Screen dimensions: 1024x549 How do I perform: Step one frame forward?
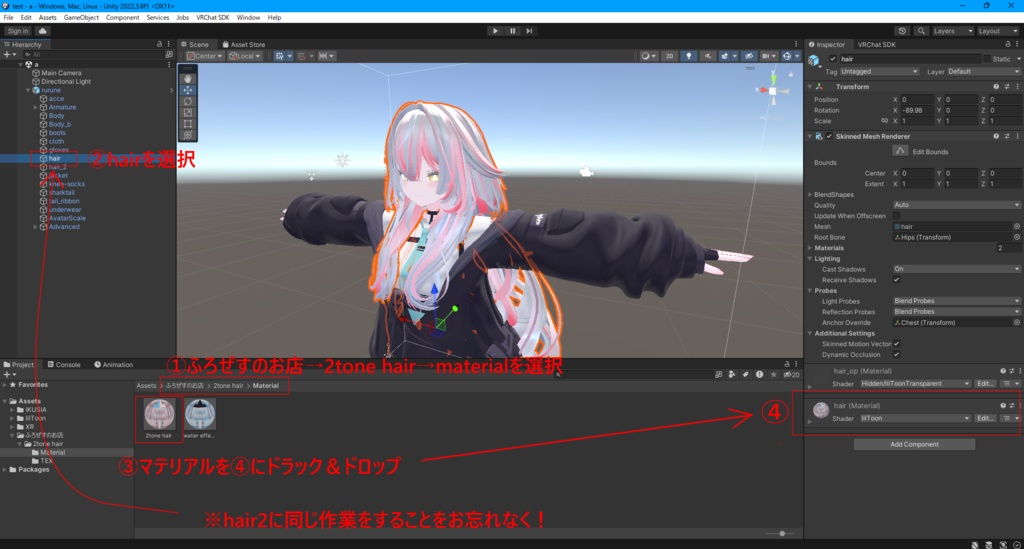click(x=529, y=31)
